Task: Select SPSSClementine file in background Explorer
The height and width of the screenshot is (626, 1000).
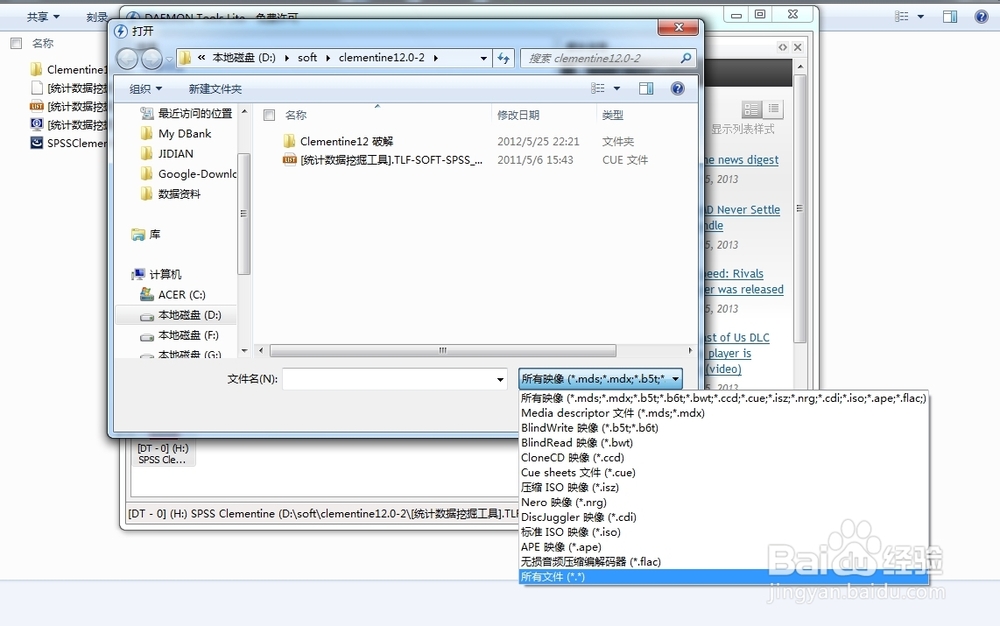Action: [x=68, y=143]
